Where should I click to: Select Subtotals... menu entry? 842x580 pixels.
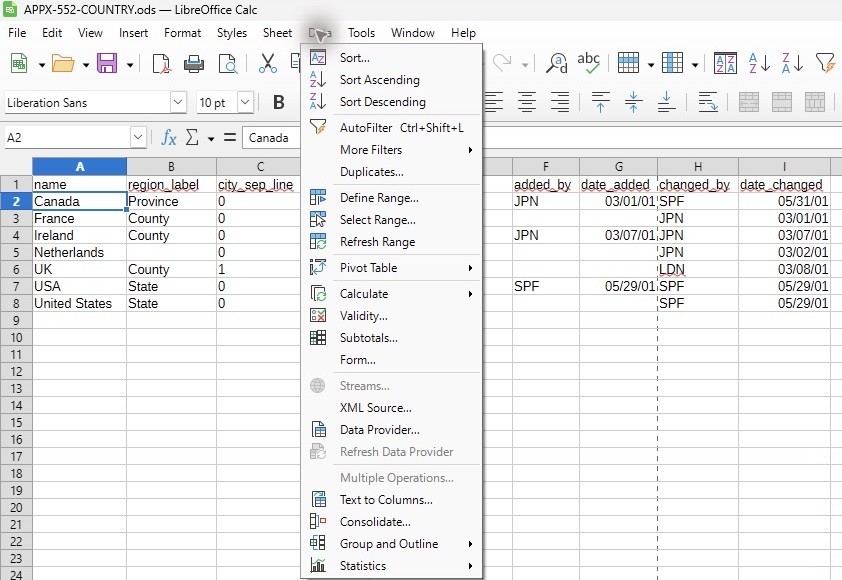(392, 338)
